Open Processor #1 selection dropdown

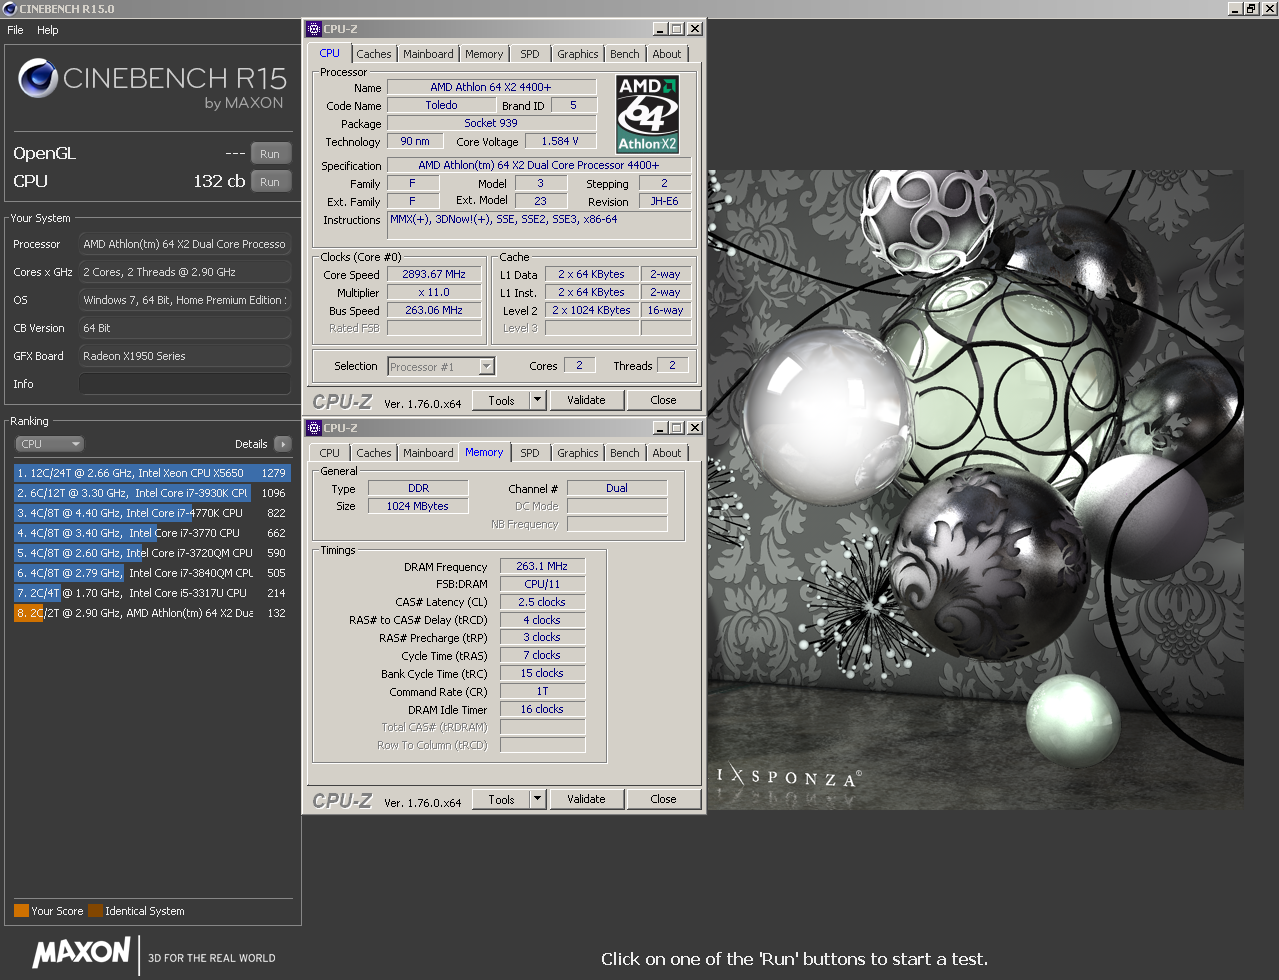pyautogui.click(x=441, y=367)
